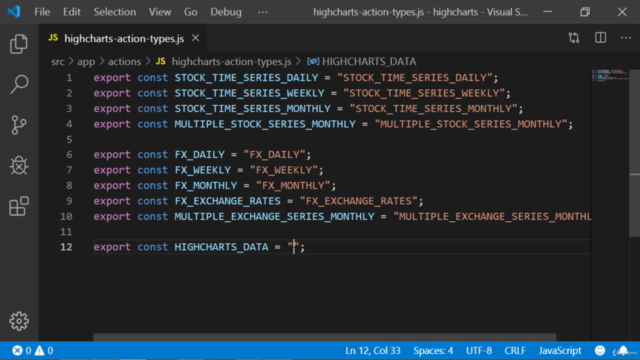Click the app breadcrumb segment
This screenshot has height=360, width=640.
86,62
